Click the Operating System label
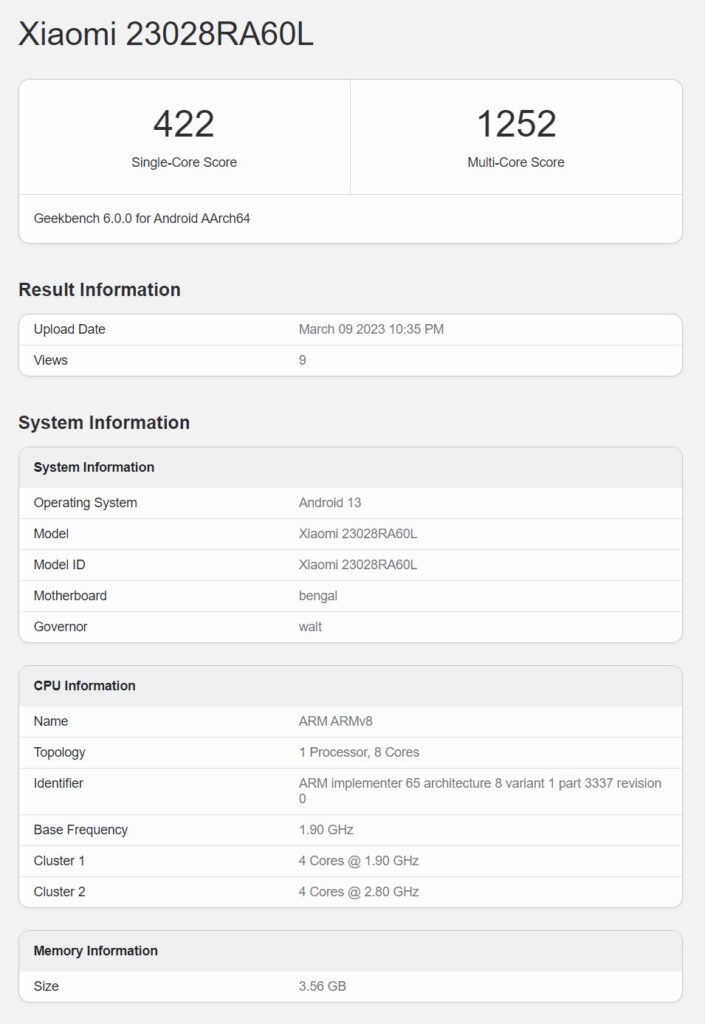The width and height of the screenshot is (705, 1024). pyautogui.click(x=85, y=503)
